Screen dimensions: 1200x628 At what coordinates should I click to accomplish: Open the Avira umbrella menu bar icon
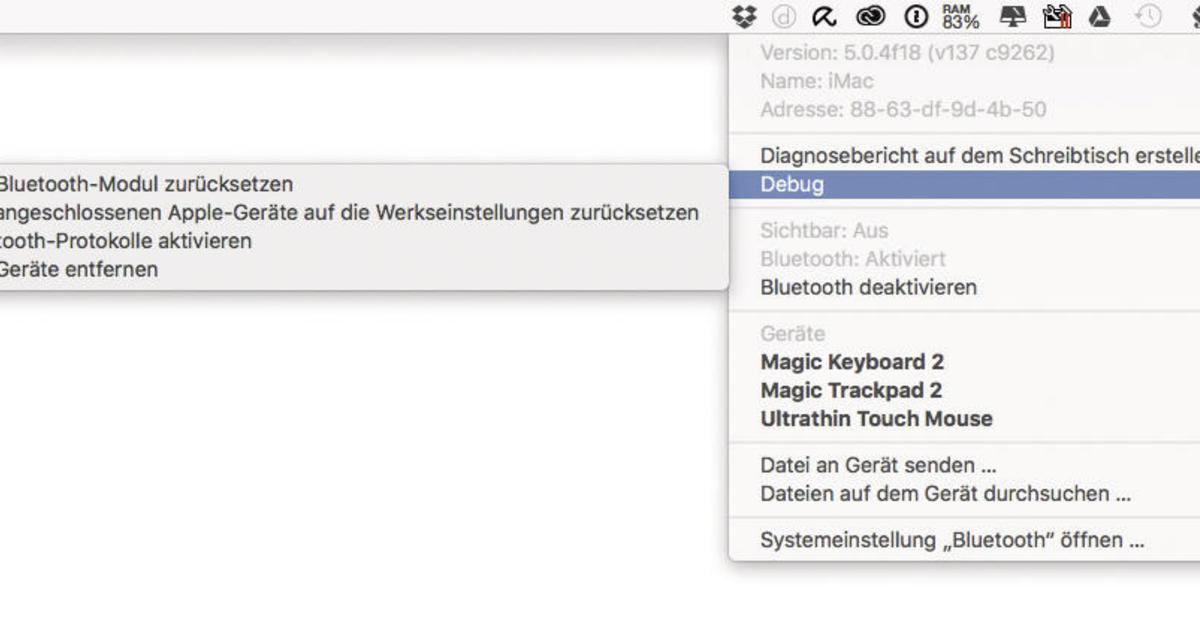click(x=825, y=16)
